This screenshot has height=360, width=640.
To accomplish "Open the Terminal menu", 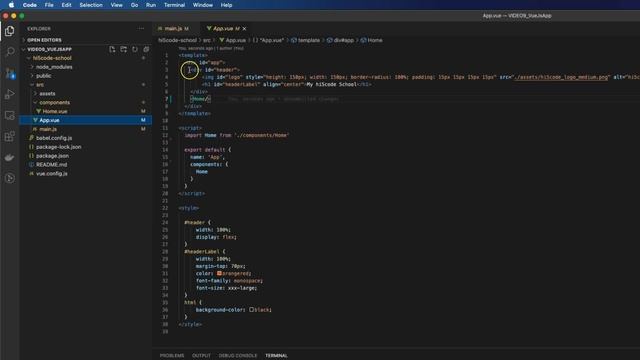I will (x=174, y=5).
